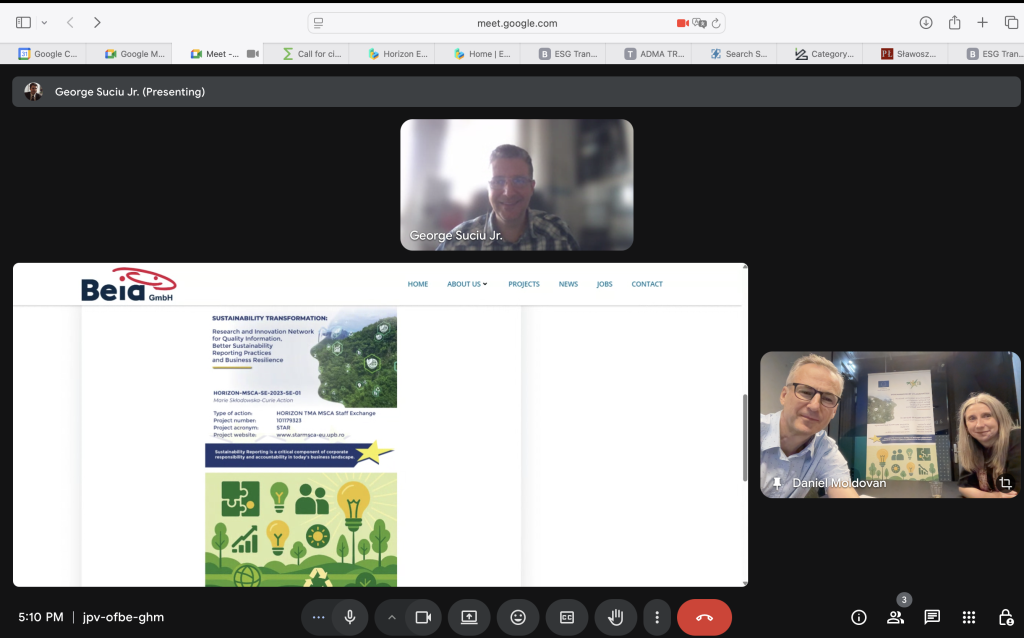This screenshot has height=638, width=1024.
Task: Open host controls lock icon
Action: (1005, 617)
